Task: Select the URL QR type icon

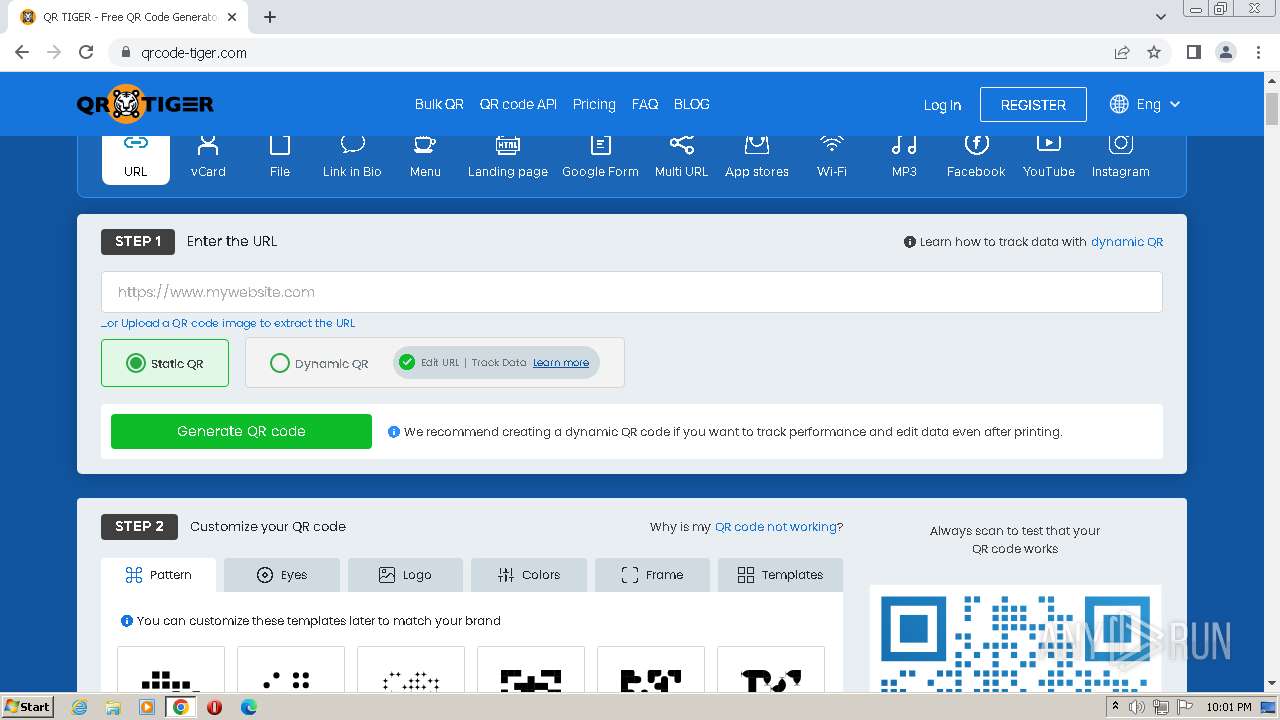Action: click(x=136, y=157)
